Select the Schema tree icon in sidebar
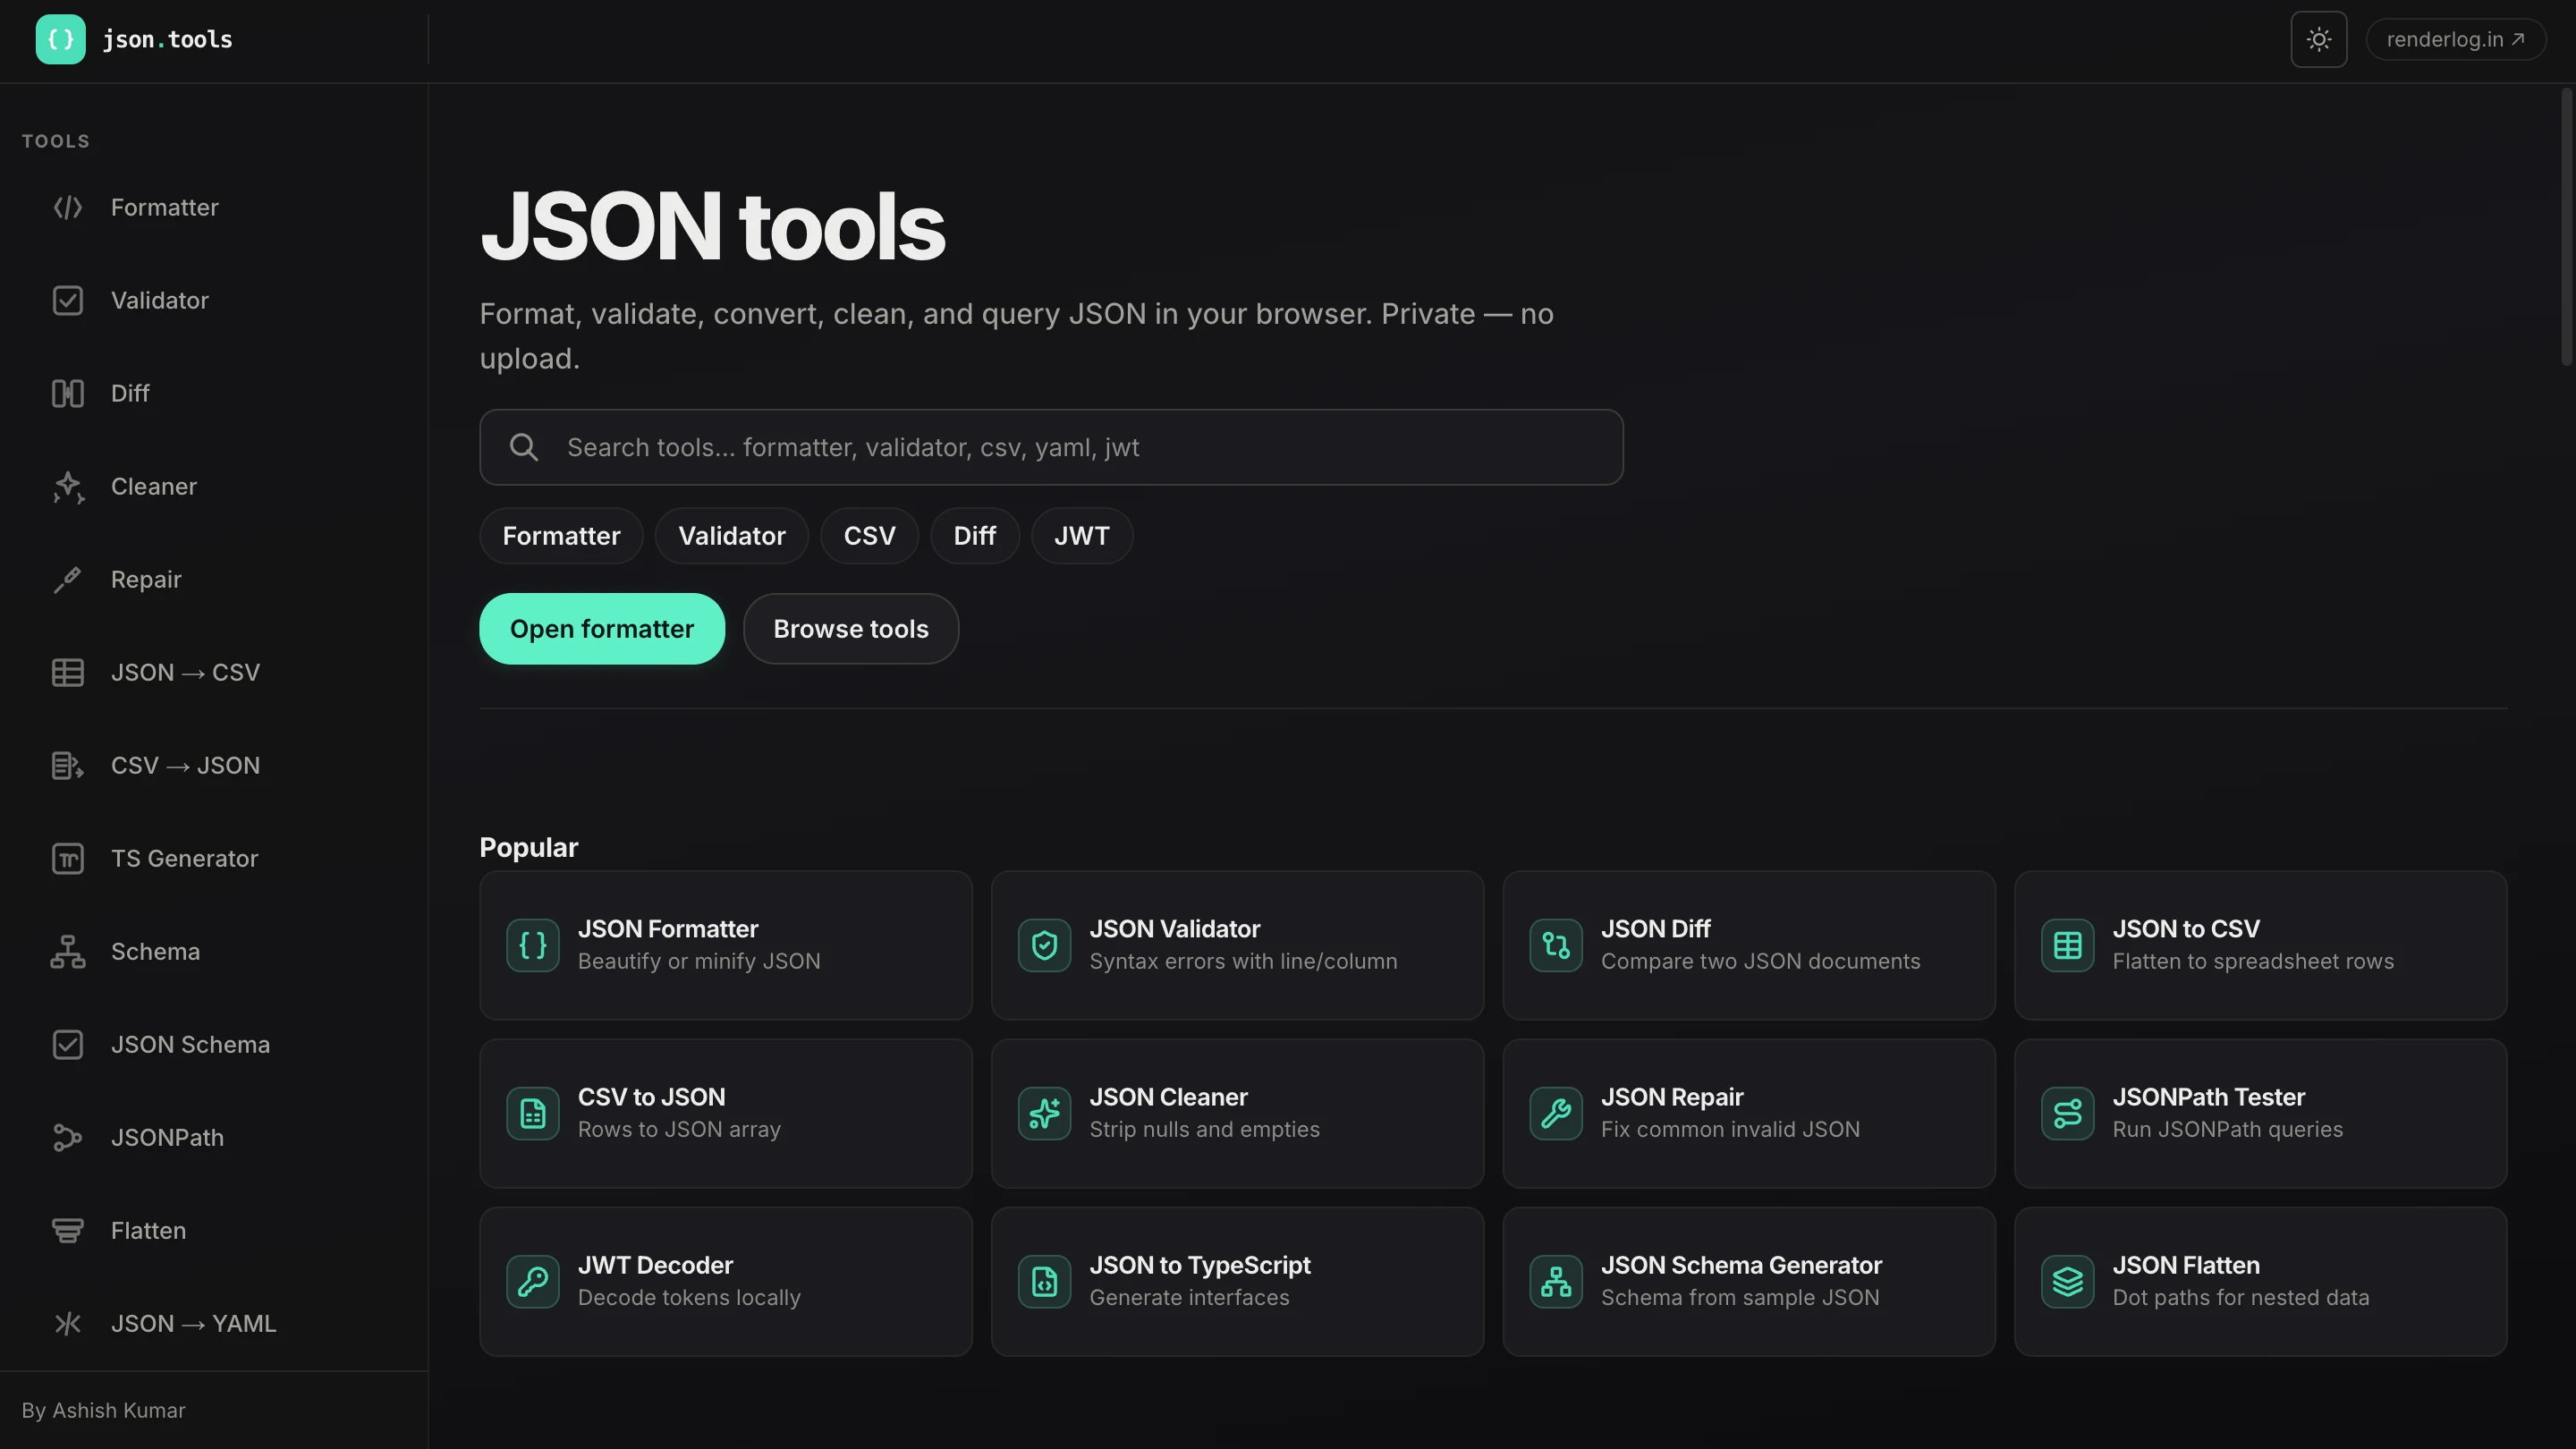The width and height of the screenshot is (2576, 1449). click(68, 952)
